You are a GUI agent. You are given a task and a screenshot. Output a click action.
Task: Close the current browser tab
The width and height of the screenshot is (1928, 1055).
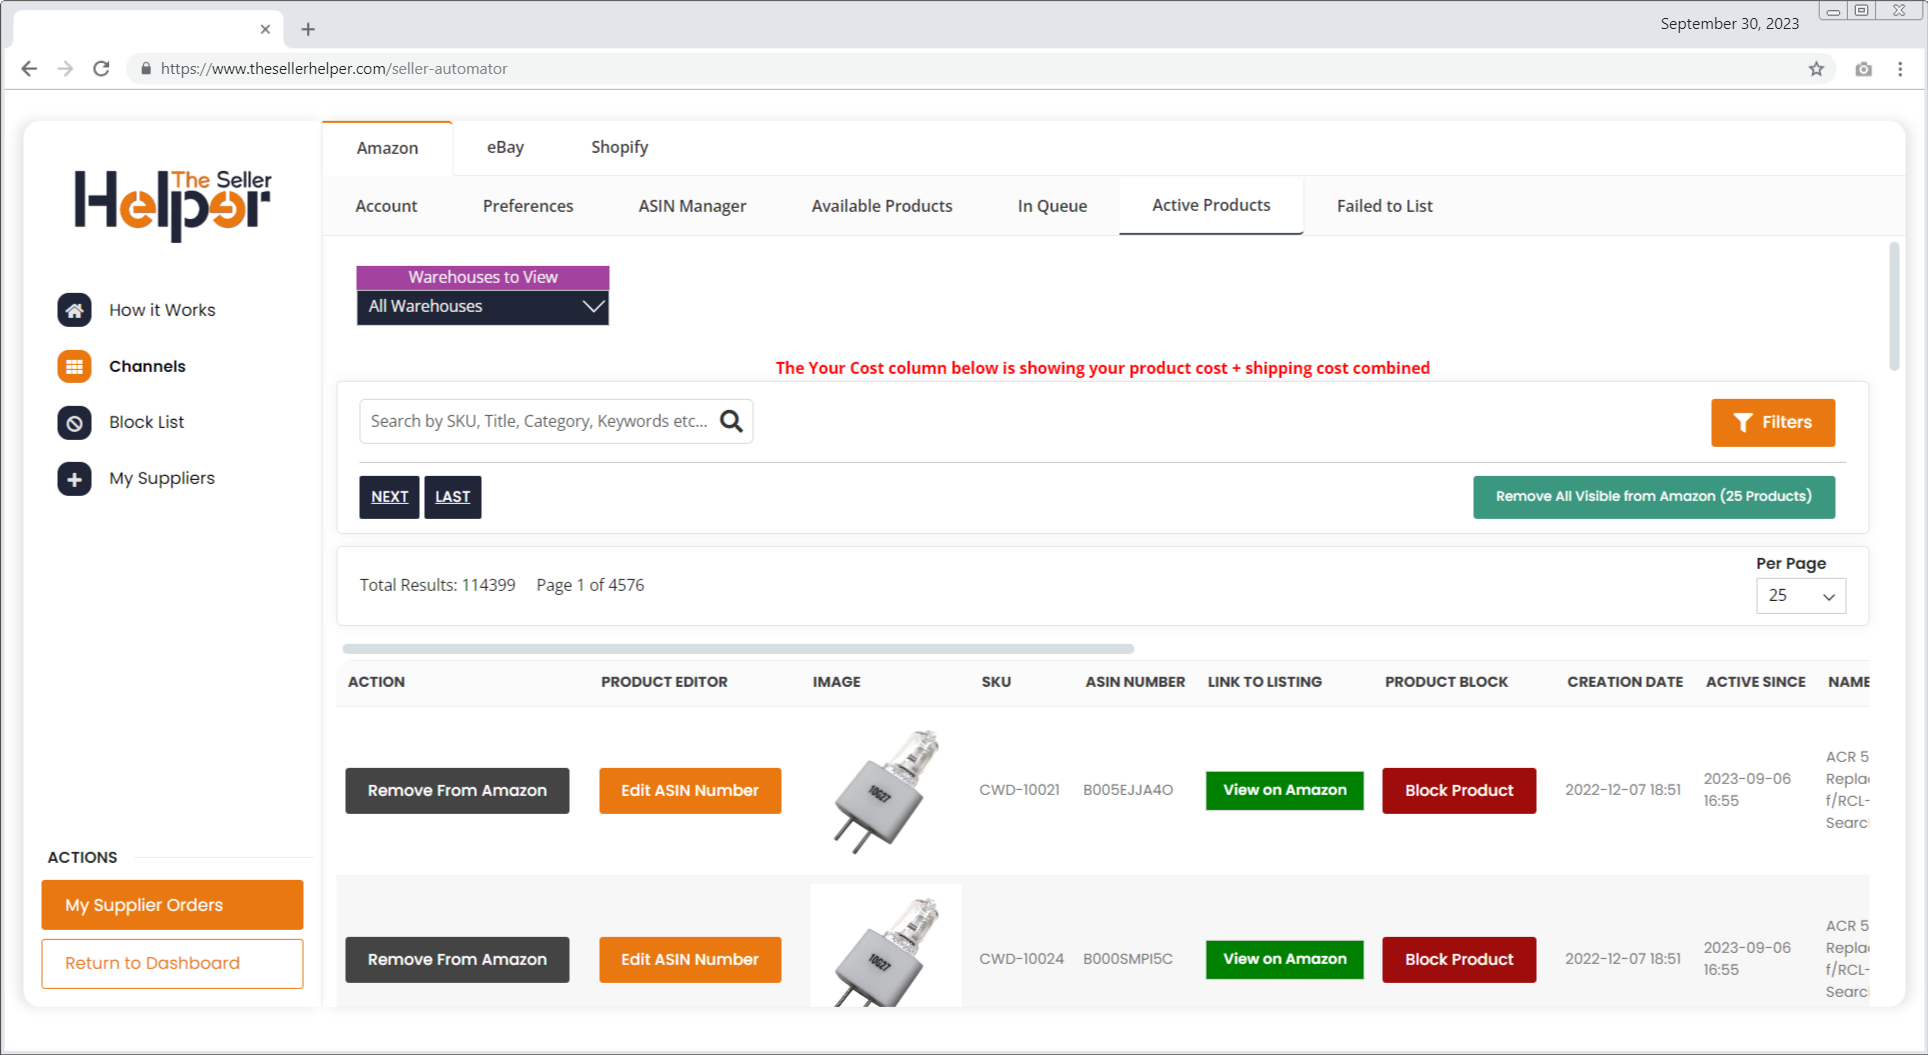tap(265, 29)
